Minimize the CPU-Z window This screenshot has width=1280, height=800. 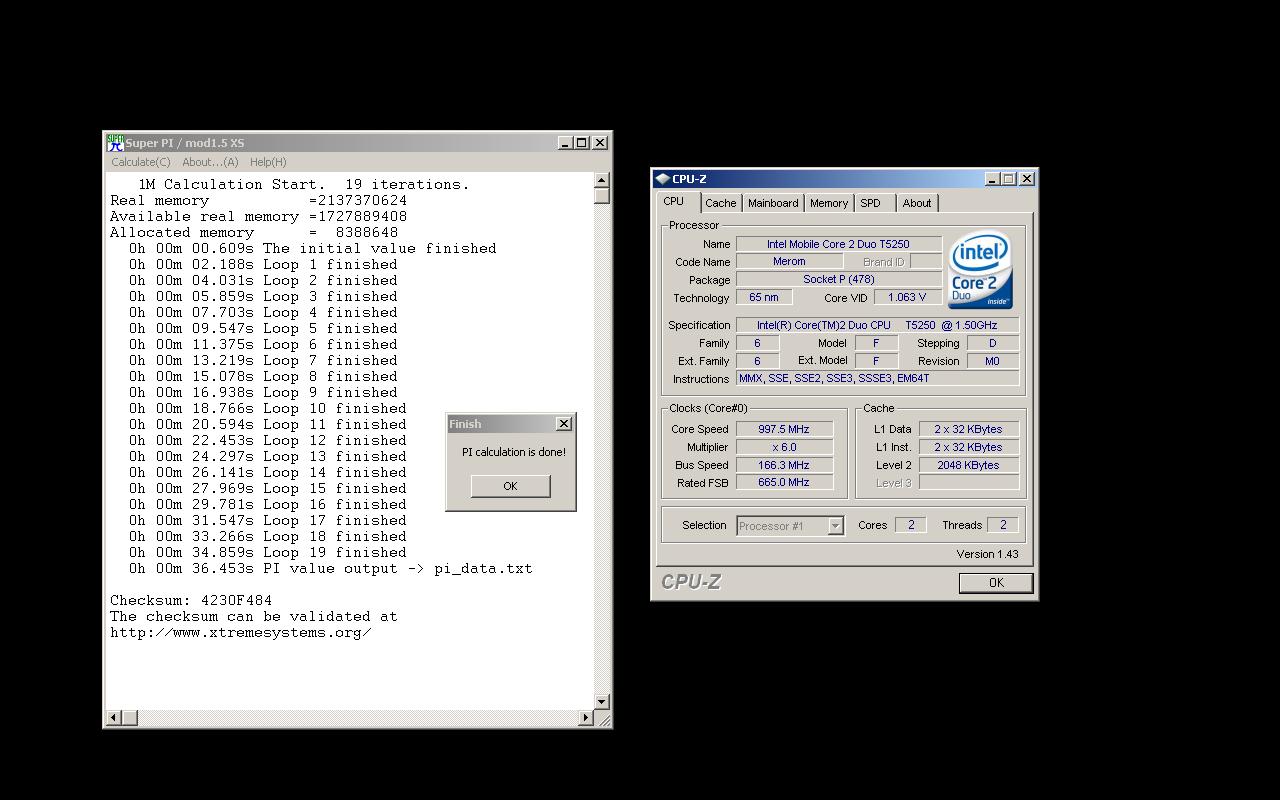992,179
